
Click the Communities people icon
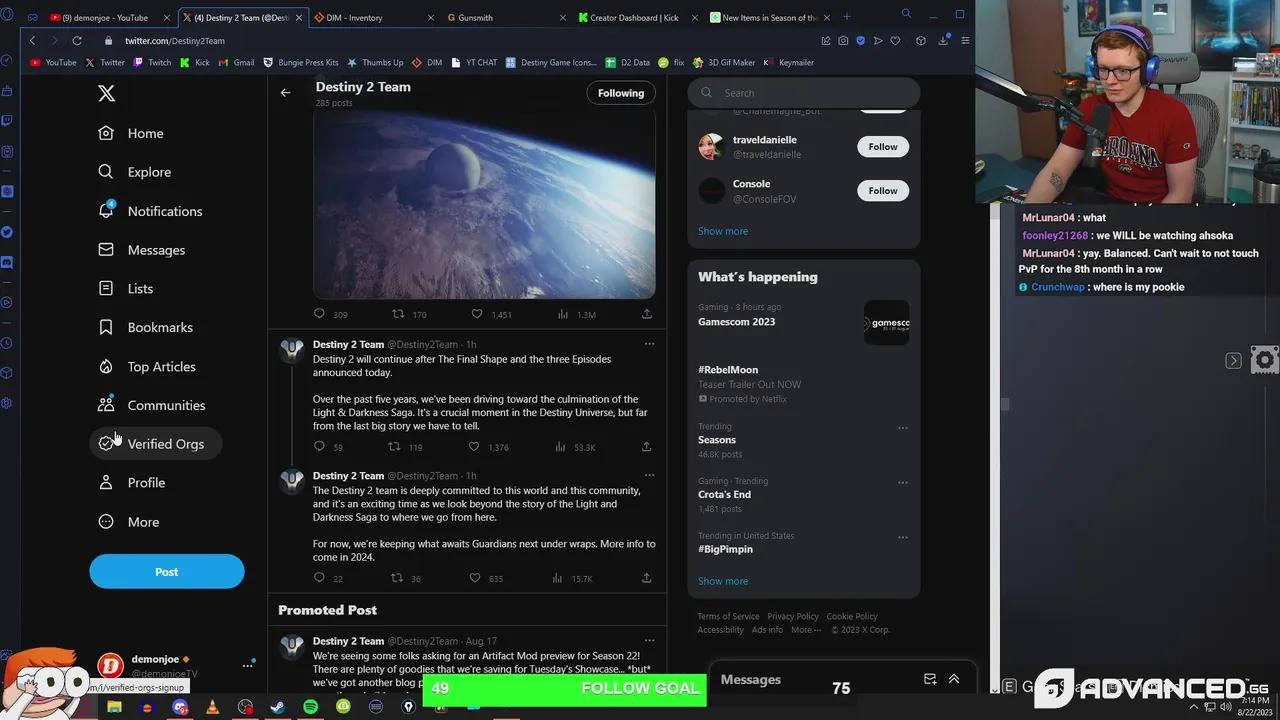point(106,405)
